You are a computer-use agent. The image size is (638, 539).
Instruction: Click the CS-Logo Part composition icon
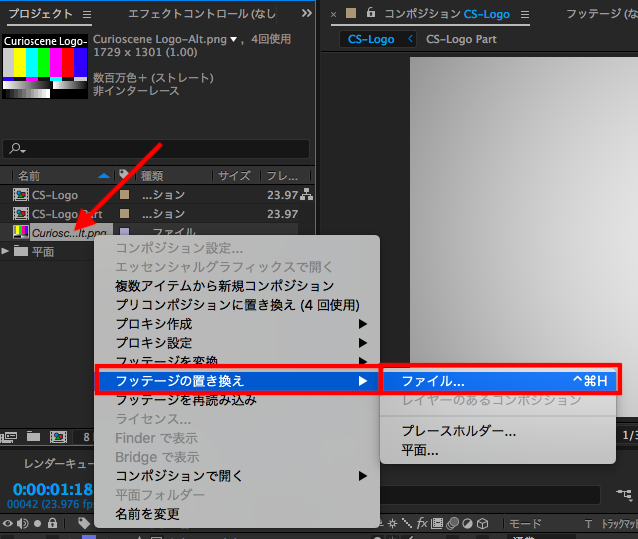21,214
